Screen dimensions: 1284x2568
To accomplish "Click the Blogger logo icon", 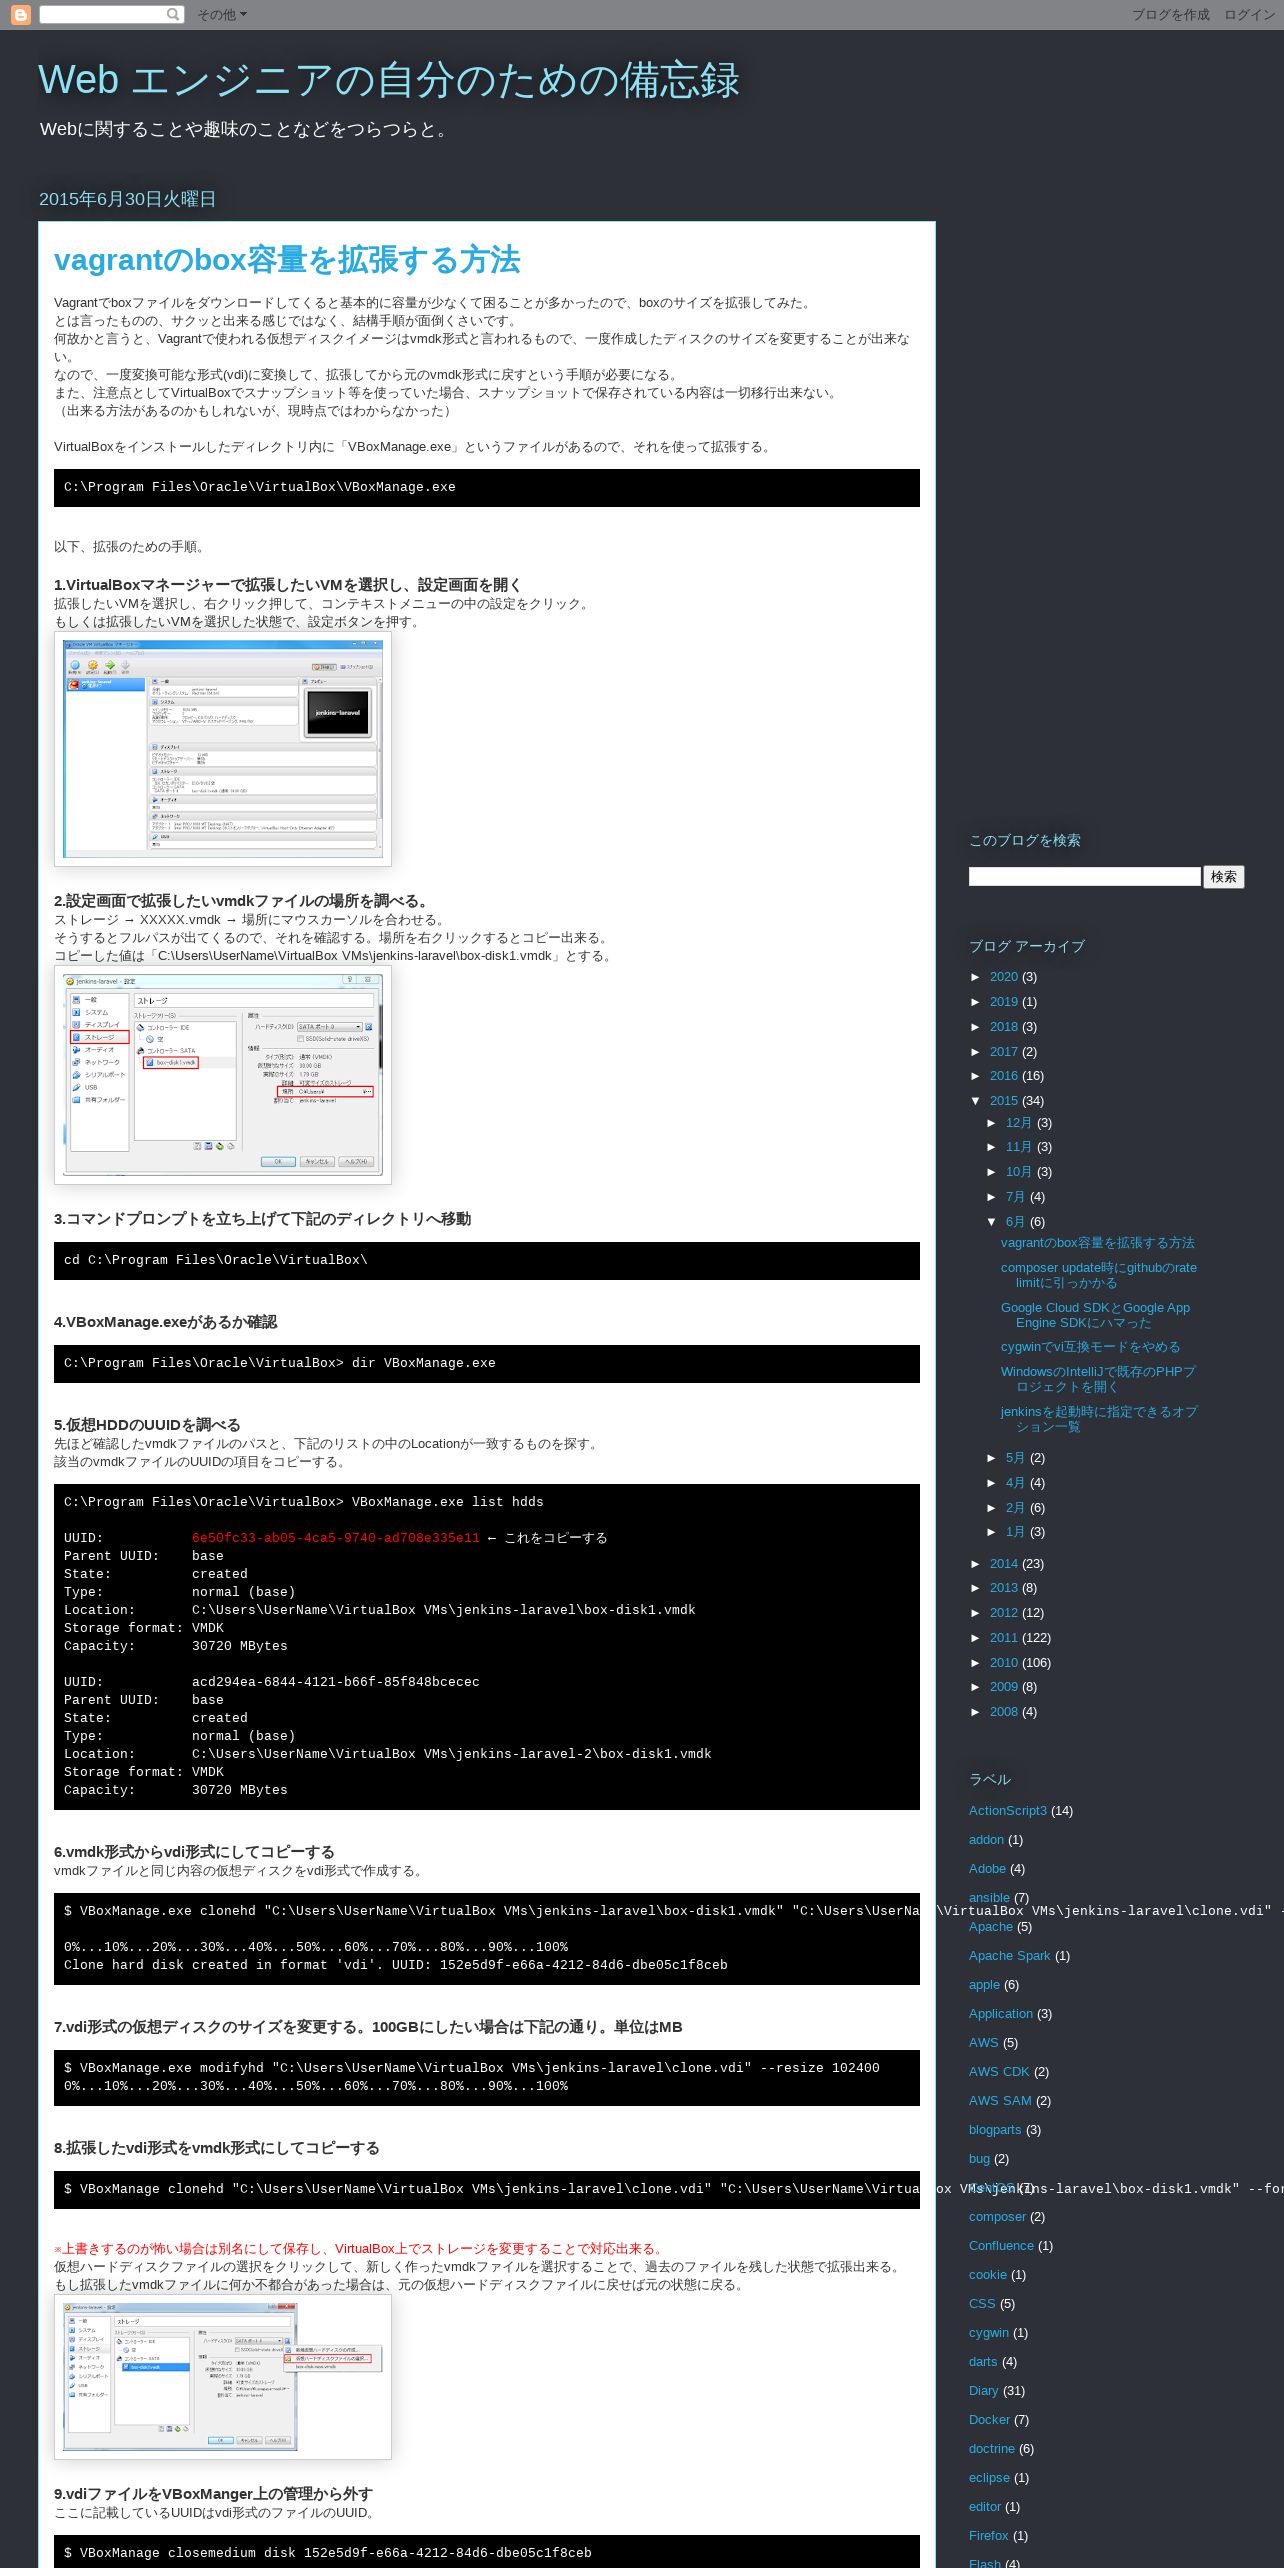I will click(19, 15).
